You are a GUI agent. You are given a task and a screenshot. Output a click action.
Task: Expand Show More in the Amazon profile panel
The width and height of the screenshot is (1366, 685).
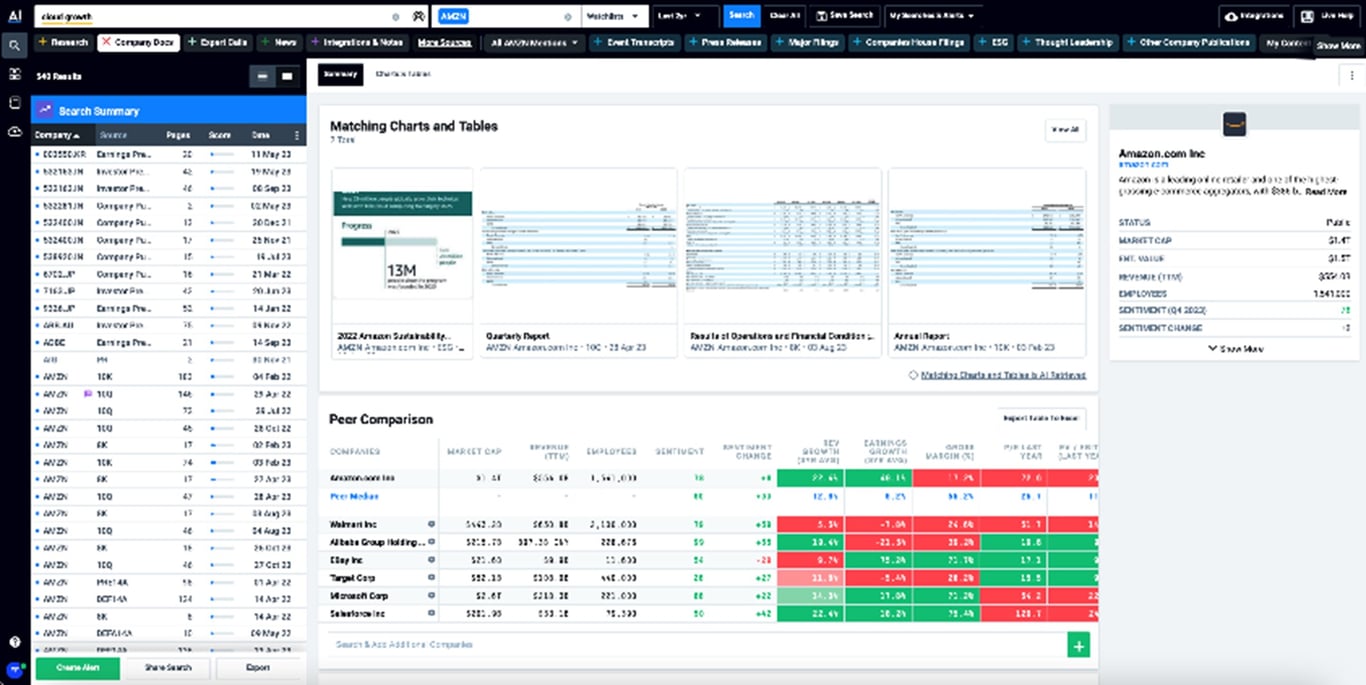point(1237,348)
